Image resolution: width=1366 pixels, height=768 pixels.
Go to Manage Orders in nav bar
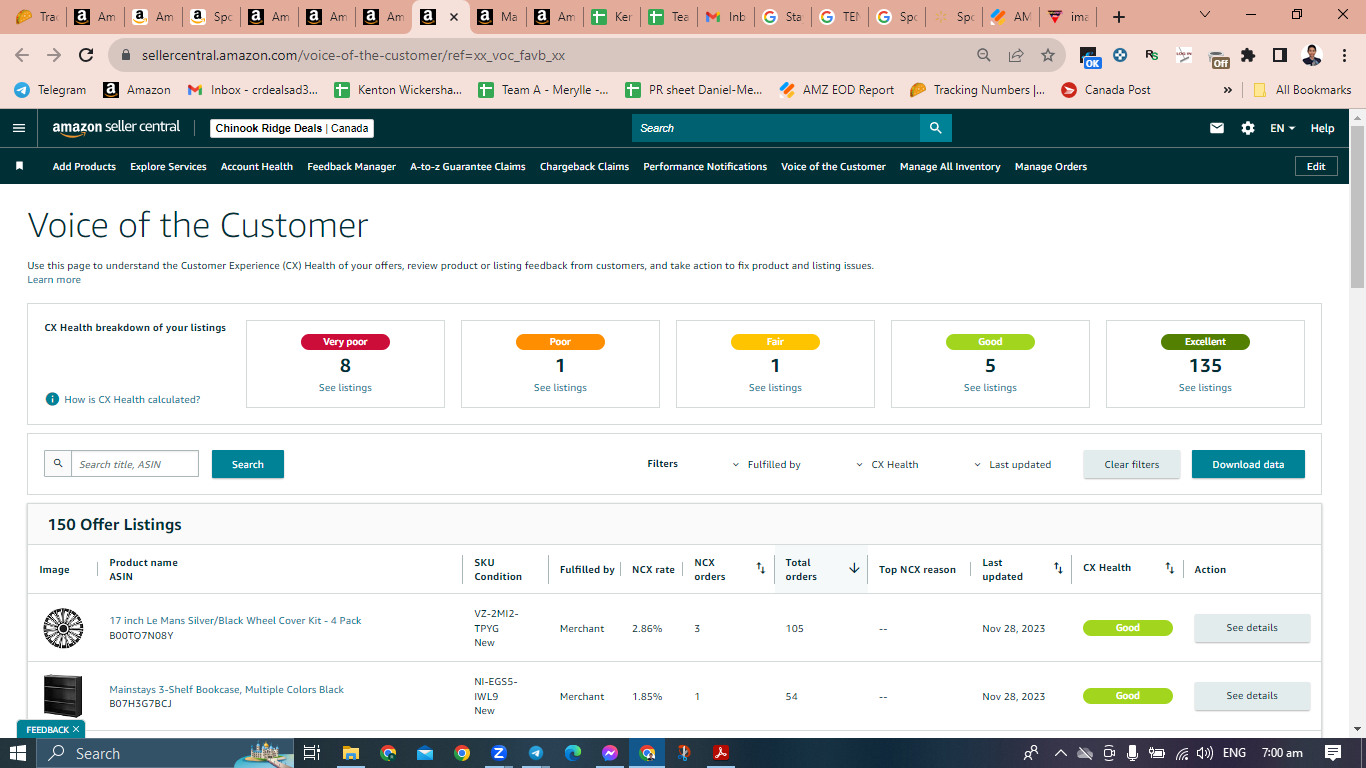click(x=1050, y=166)
